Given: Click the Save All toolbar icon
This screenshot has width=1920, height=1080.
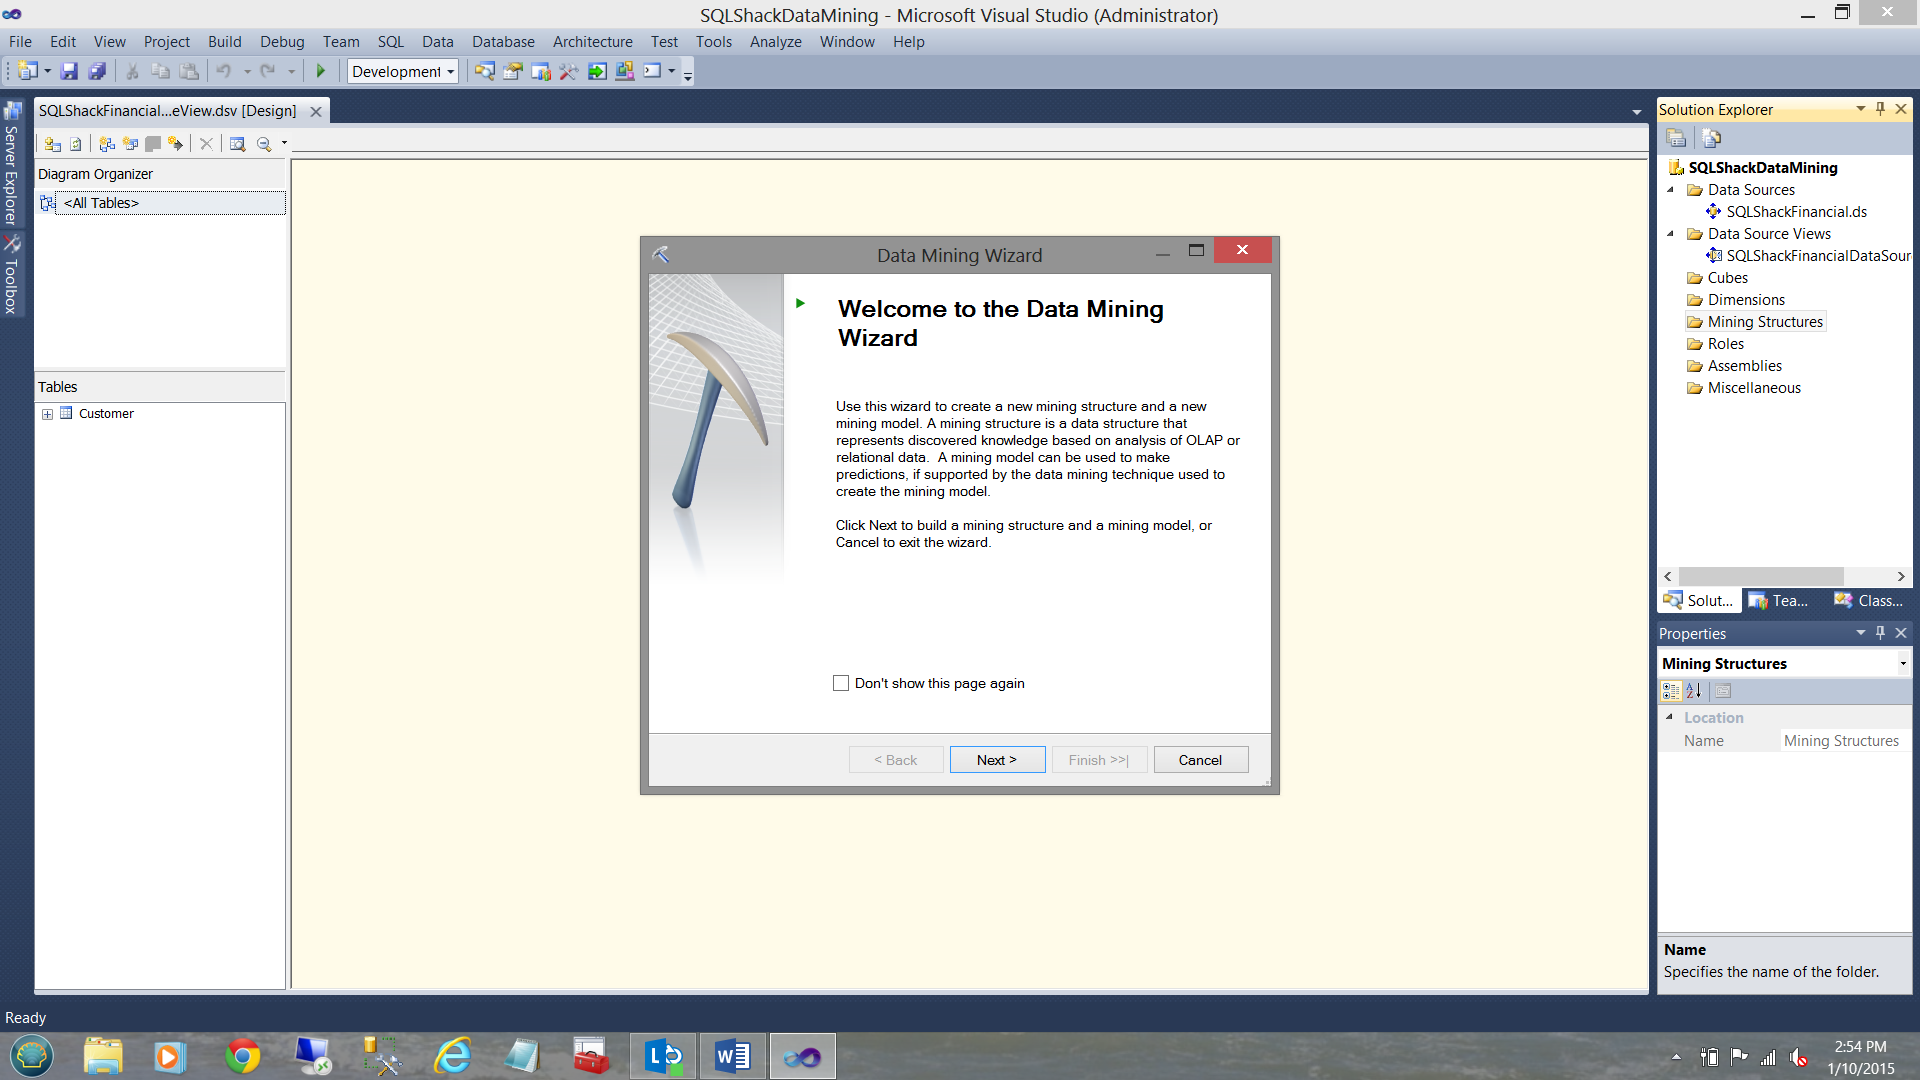Looking at the screenshot, I should pyautogui.click(x=97, y=71).
